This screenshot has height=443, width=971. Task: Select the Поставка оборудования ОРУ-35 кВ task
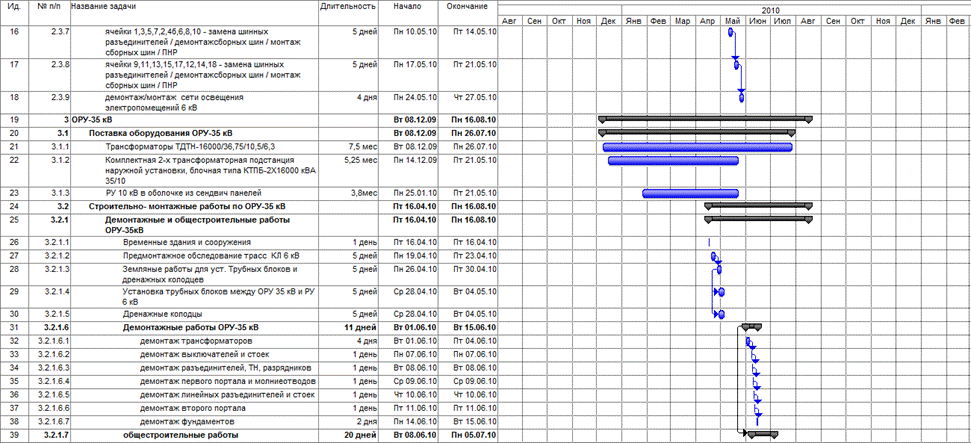[x=160, y=133]
